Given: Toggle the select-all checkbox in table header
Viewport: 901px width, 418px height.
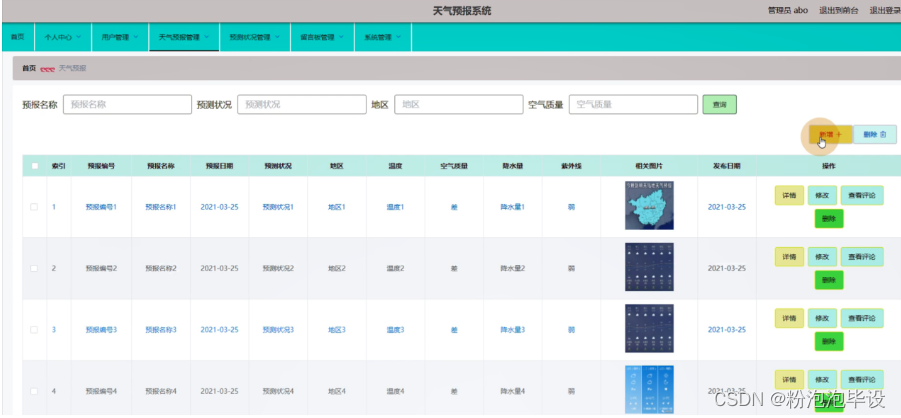Looking at the screenshot, I should (x=34, y=166).
